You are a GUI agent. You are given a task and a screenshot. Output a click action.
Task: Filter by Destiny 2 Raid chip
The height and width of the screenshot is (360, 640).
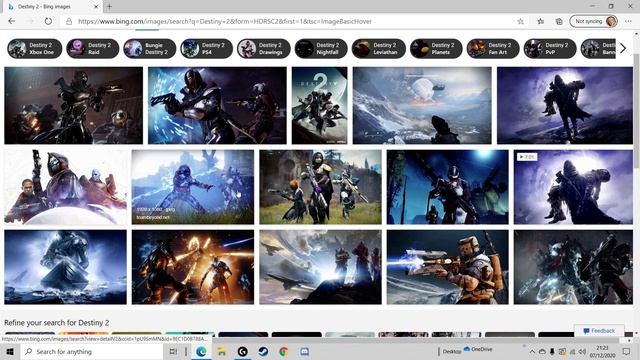coord(93,49)
